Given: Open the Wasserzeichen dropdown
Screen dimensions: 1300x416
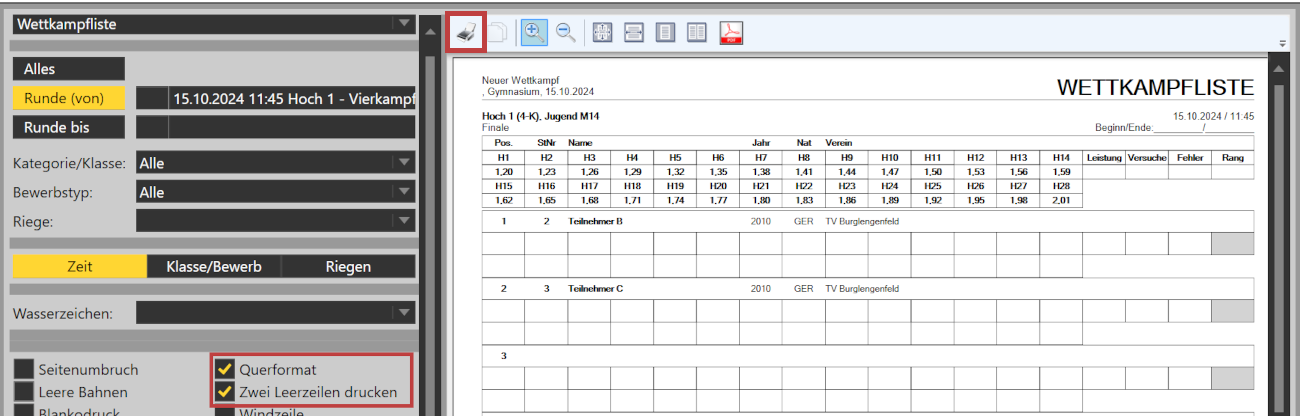Looking at the screenshot, I should [x=275, y=313].
